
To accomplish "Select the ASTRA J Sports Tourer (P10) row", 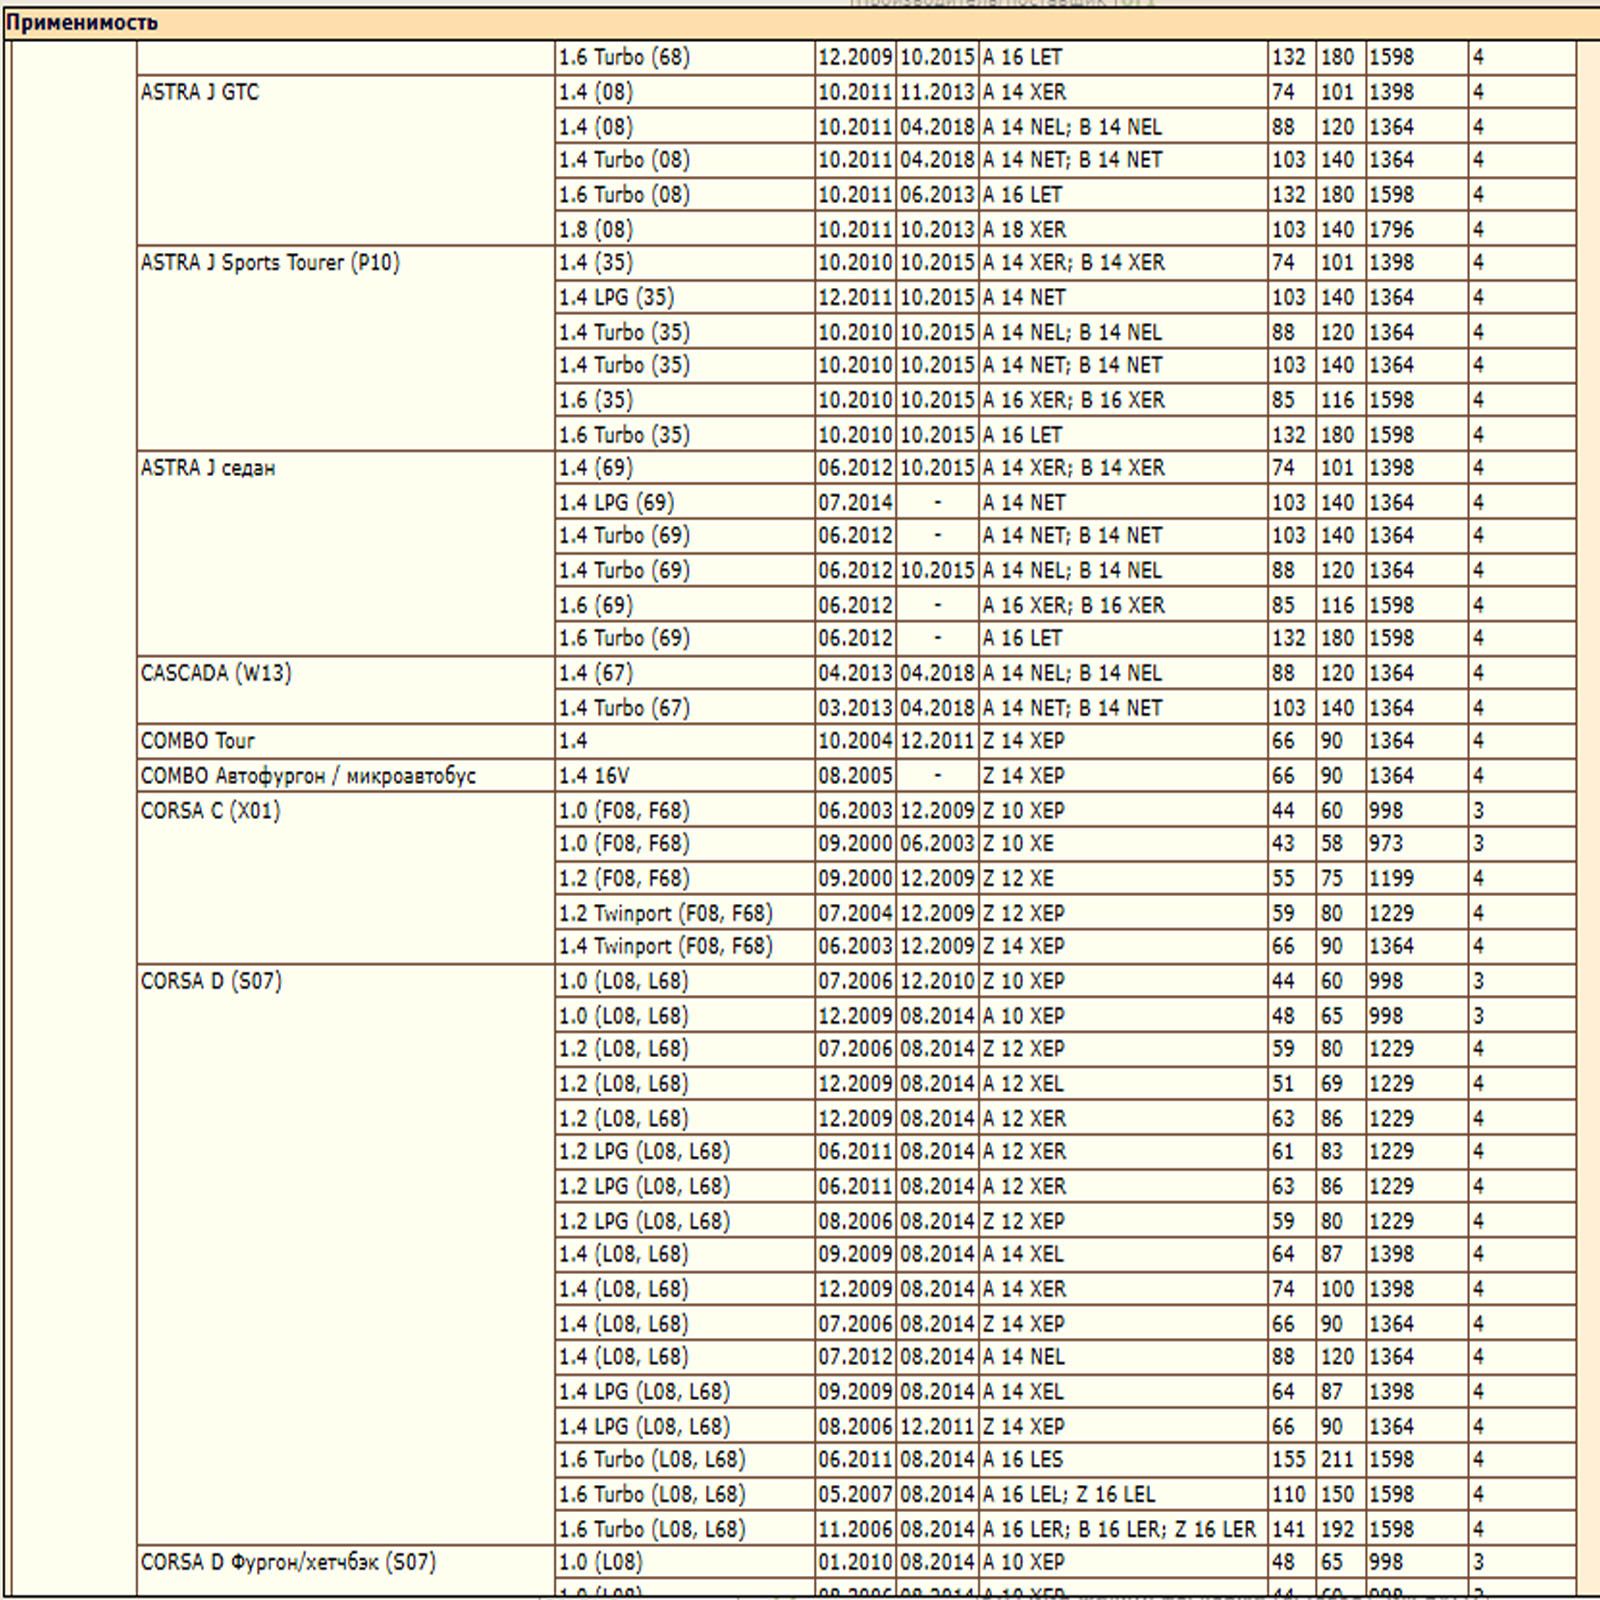I will pos(270,263).
